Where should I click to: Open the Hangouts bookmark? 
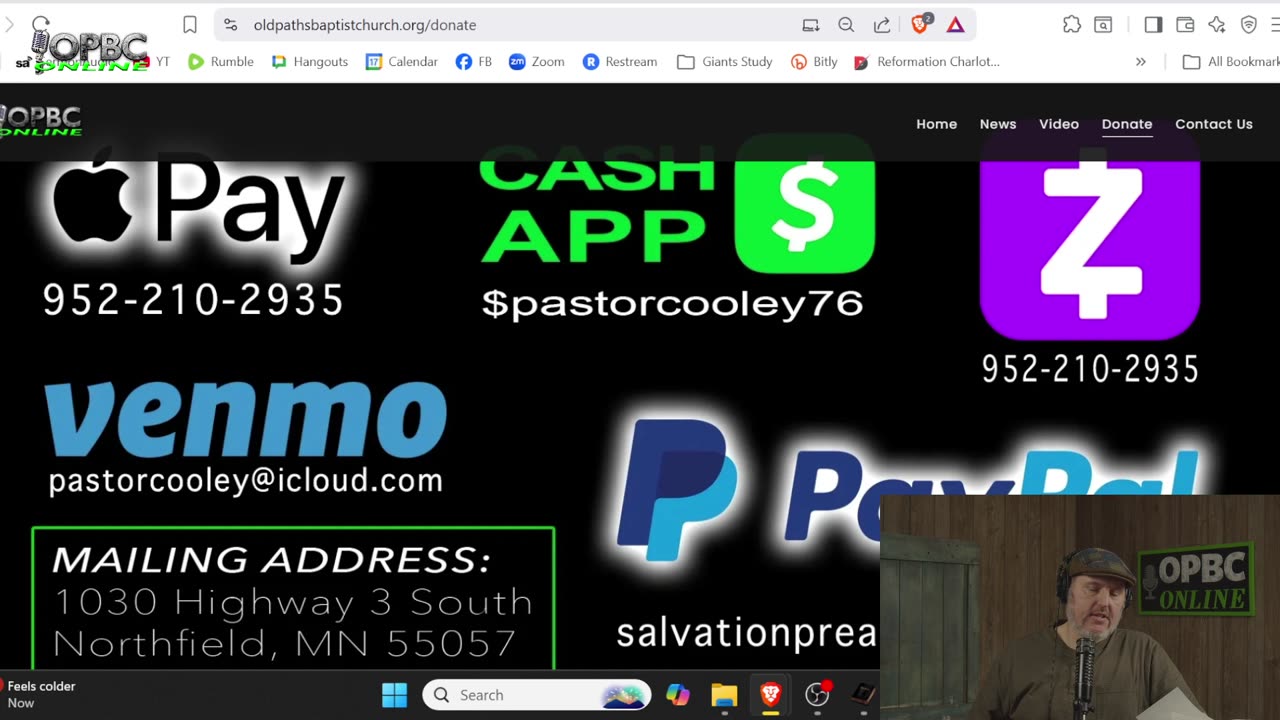[x=310, y=62]
